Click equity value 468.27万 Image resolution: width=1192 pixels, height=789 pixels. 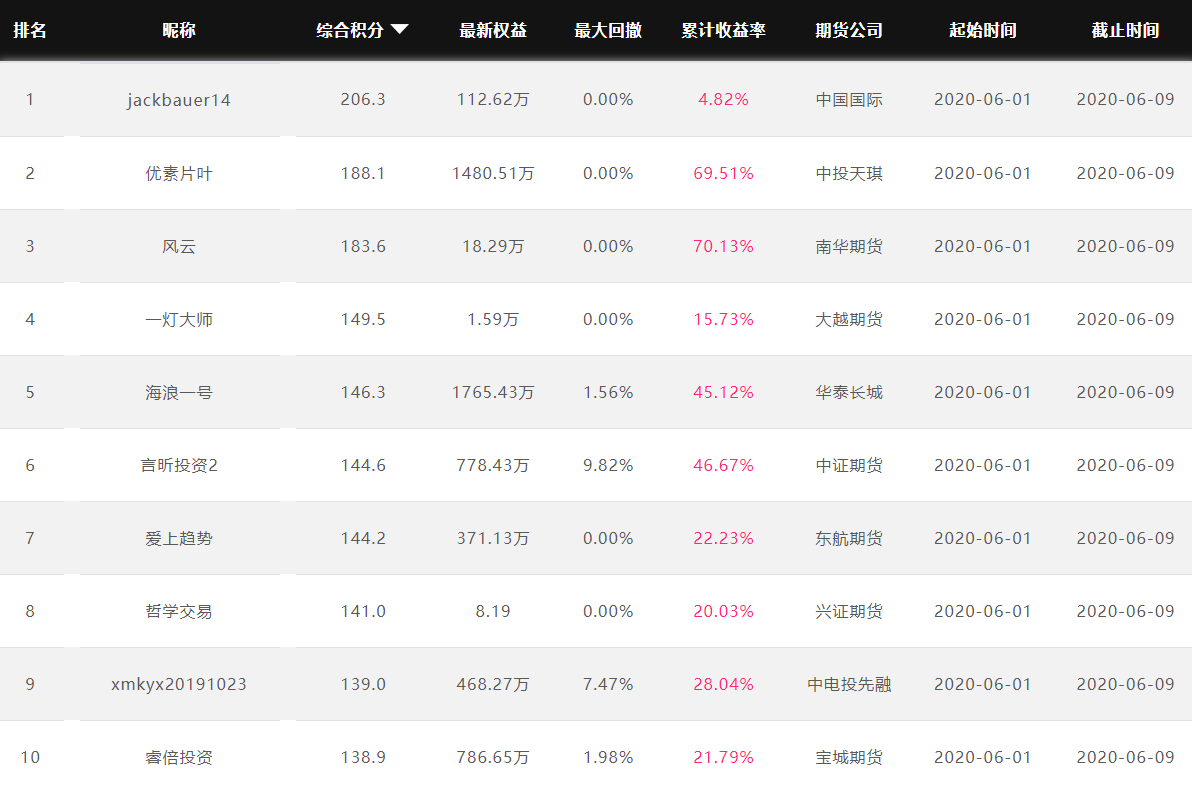pyautogui.click(x=493, y=684)
